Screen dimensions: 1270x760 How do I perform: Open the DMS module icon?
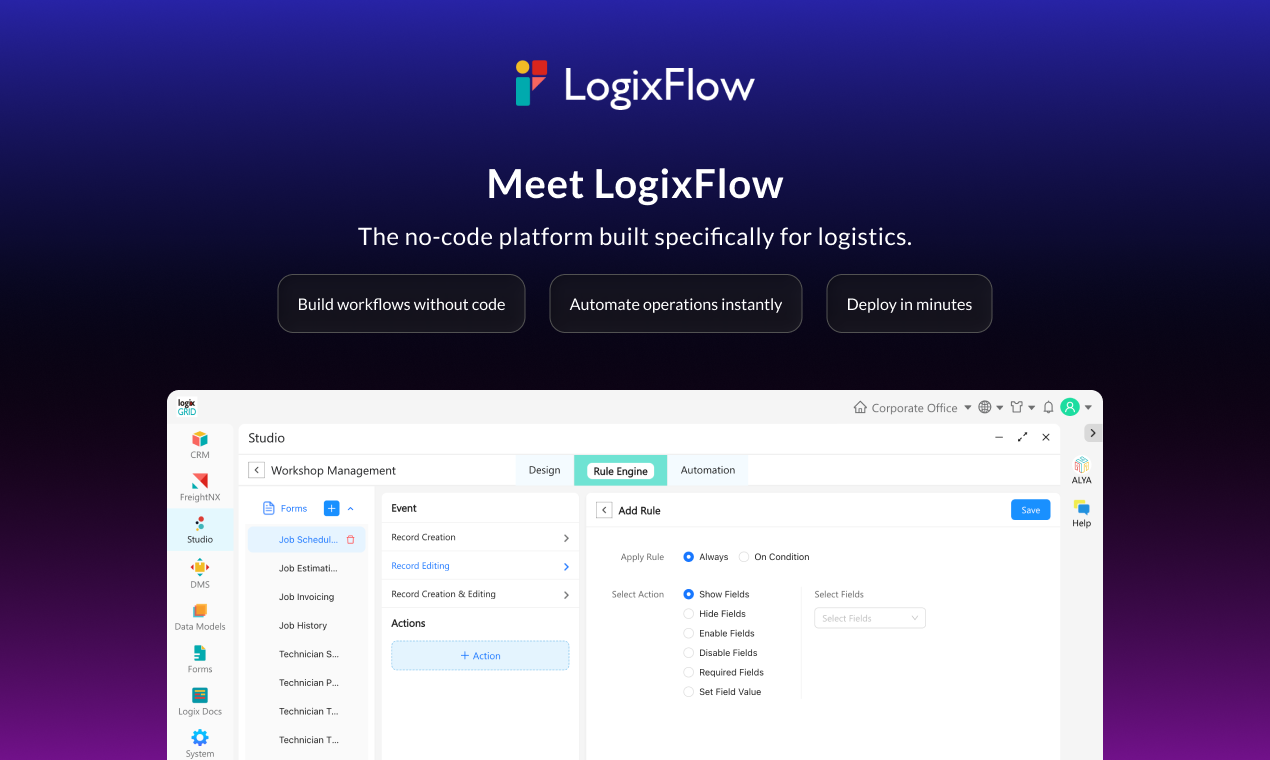pos(199,570)
